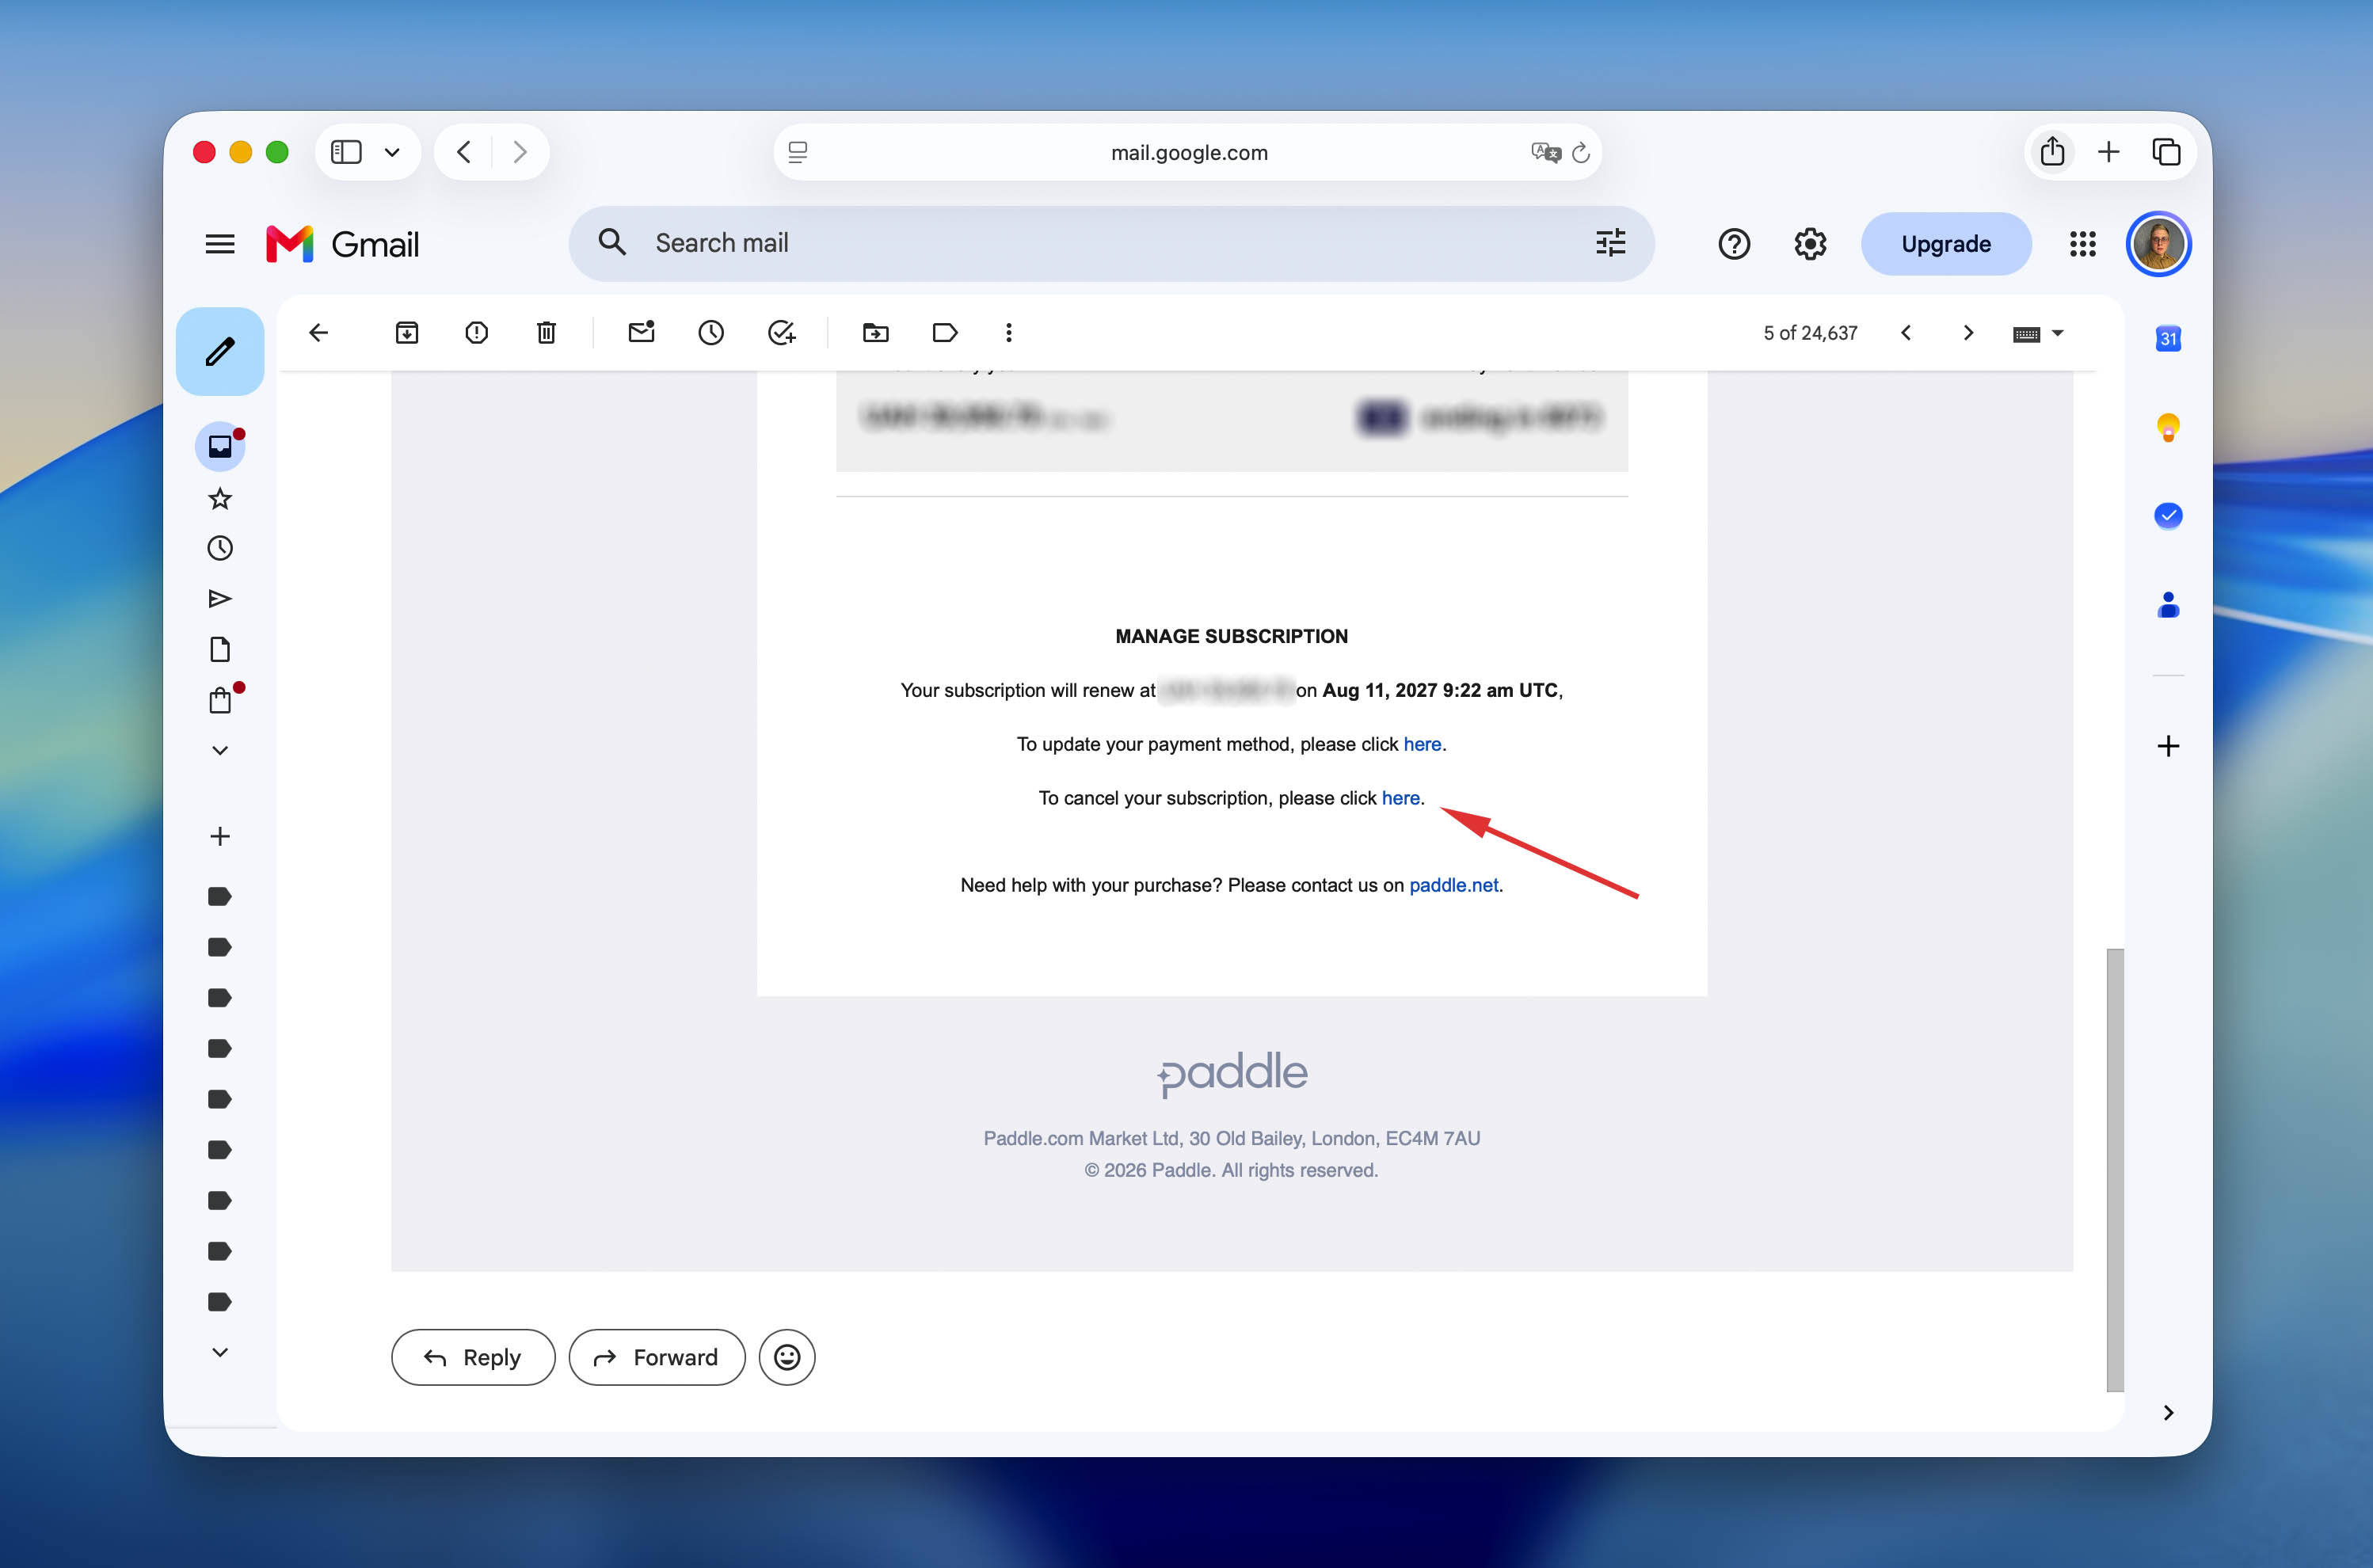Show search options filter icon
This screenshot has width=2373, height=1568.
click(1611, 243)
